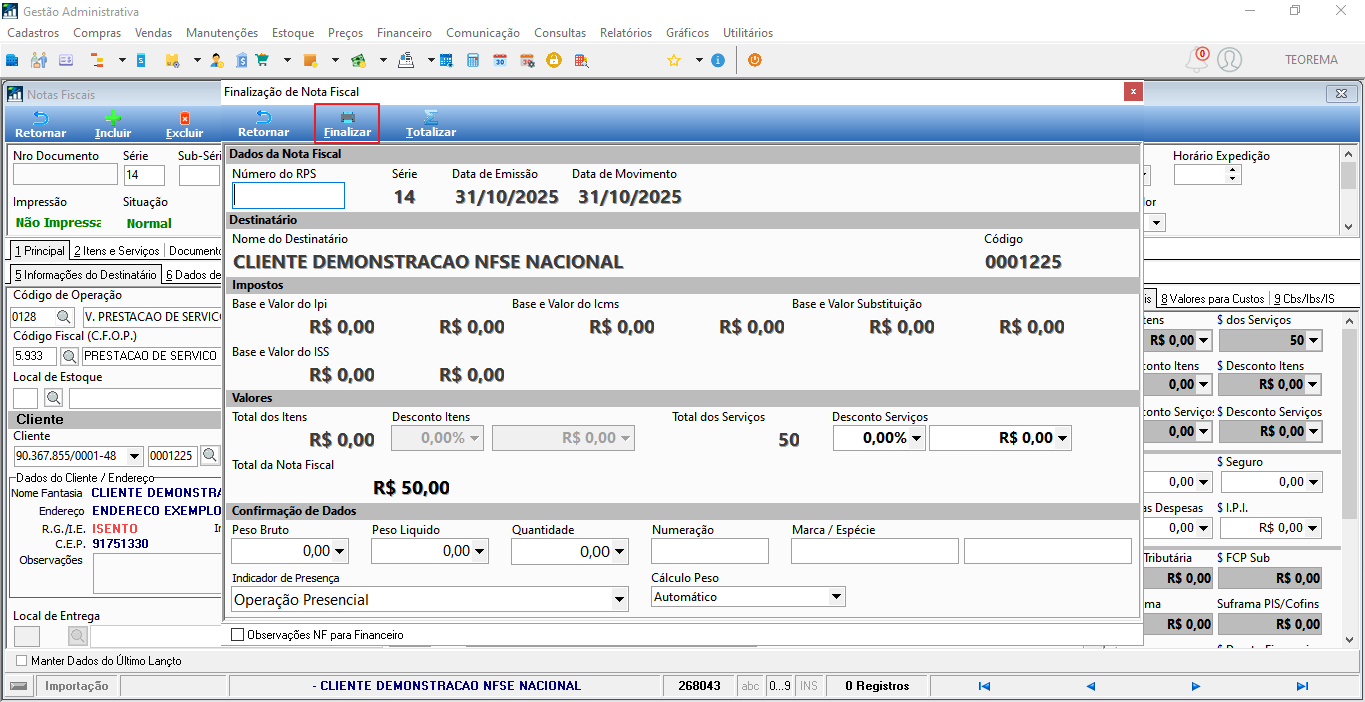The width and height of the screenshot is (1365, 702).
Task: Click the building with dollar sign icon
Action: pyautogui.click(x=241, y=60)
